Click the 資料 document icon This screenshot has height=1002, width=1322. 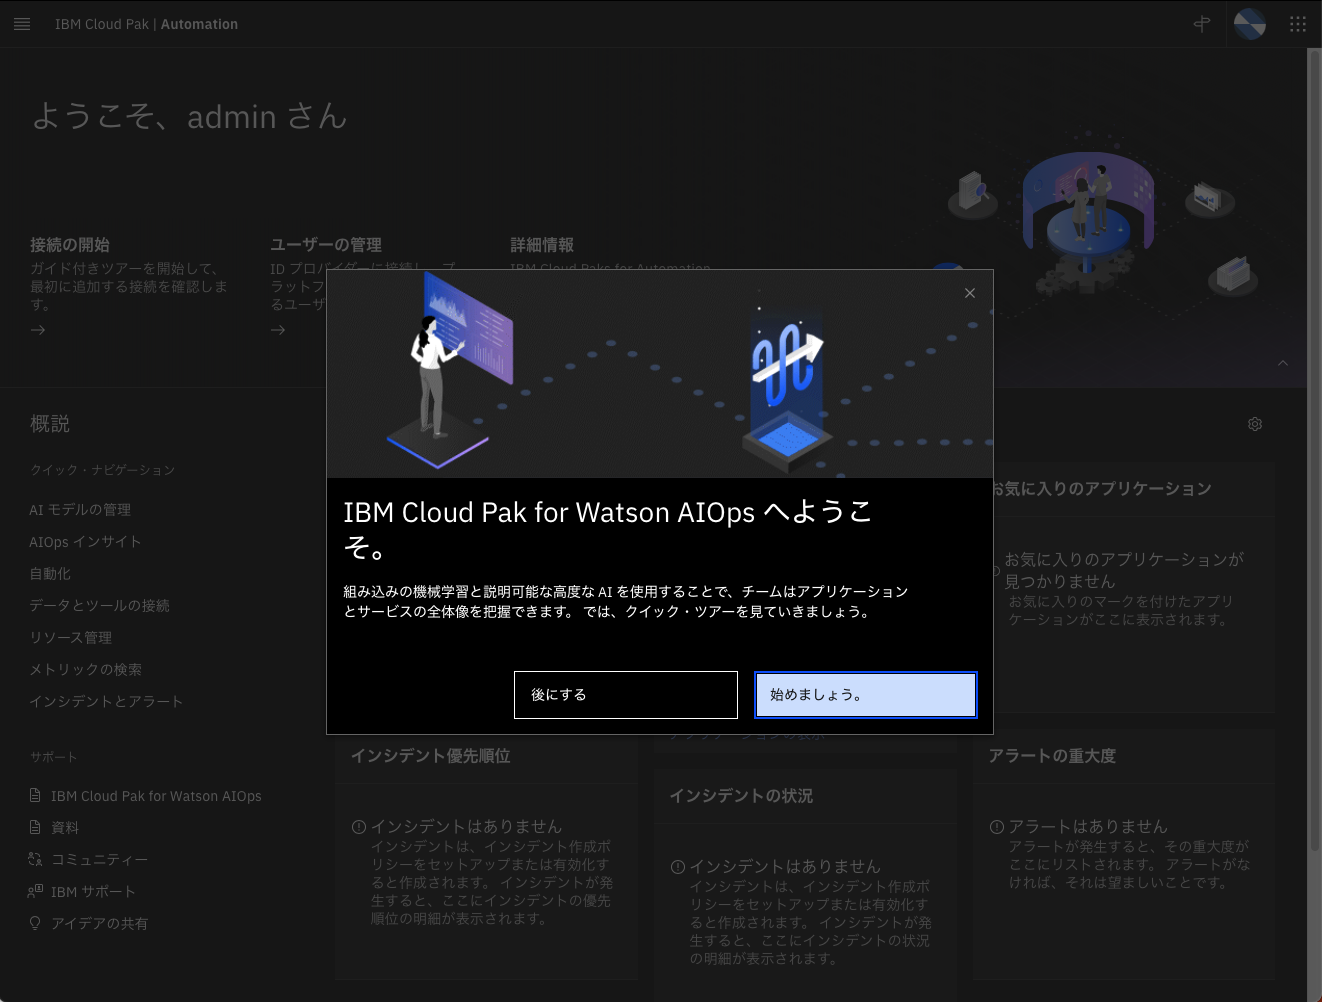(36, 828)
